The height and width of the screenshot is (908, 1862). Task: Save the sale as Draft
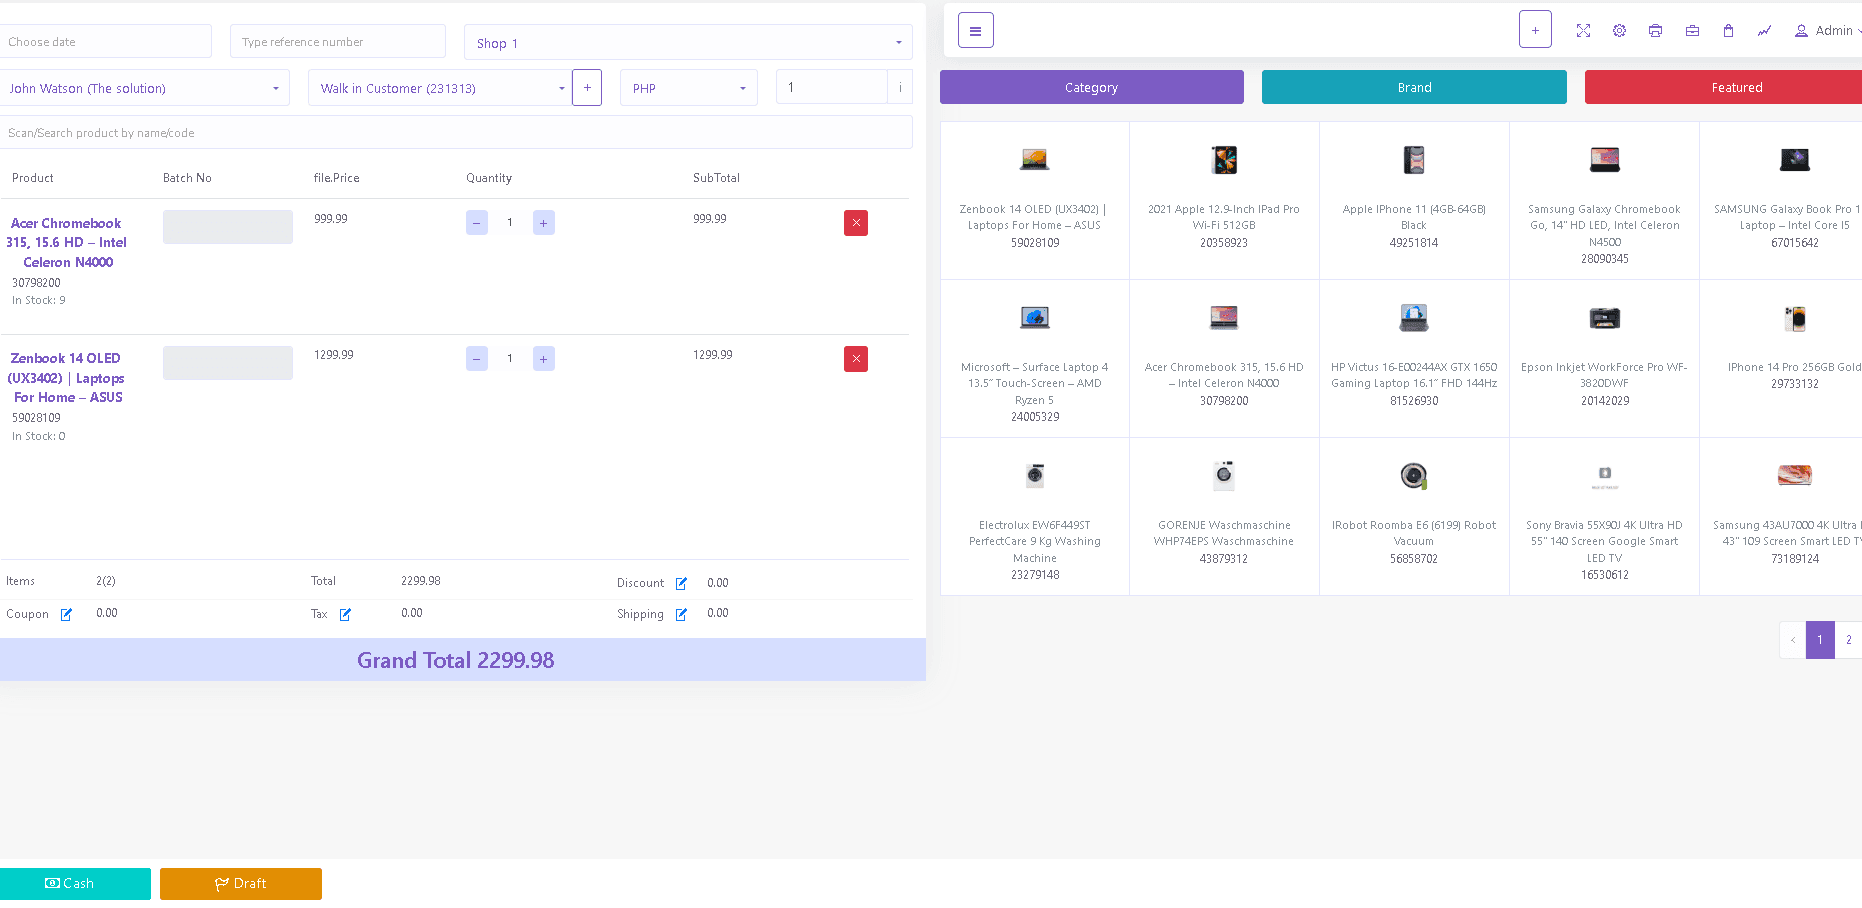point(241,884)
